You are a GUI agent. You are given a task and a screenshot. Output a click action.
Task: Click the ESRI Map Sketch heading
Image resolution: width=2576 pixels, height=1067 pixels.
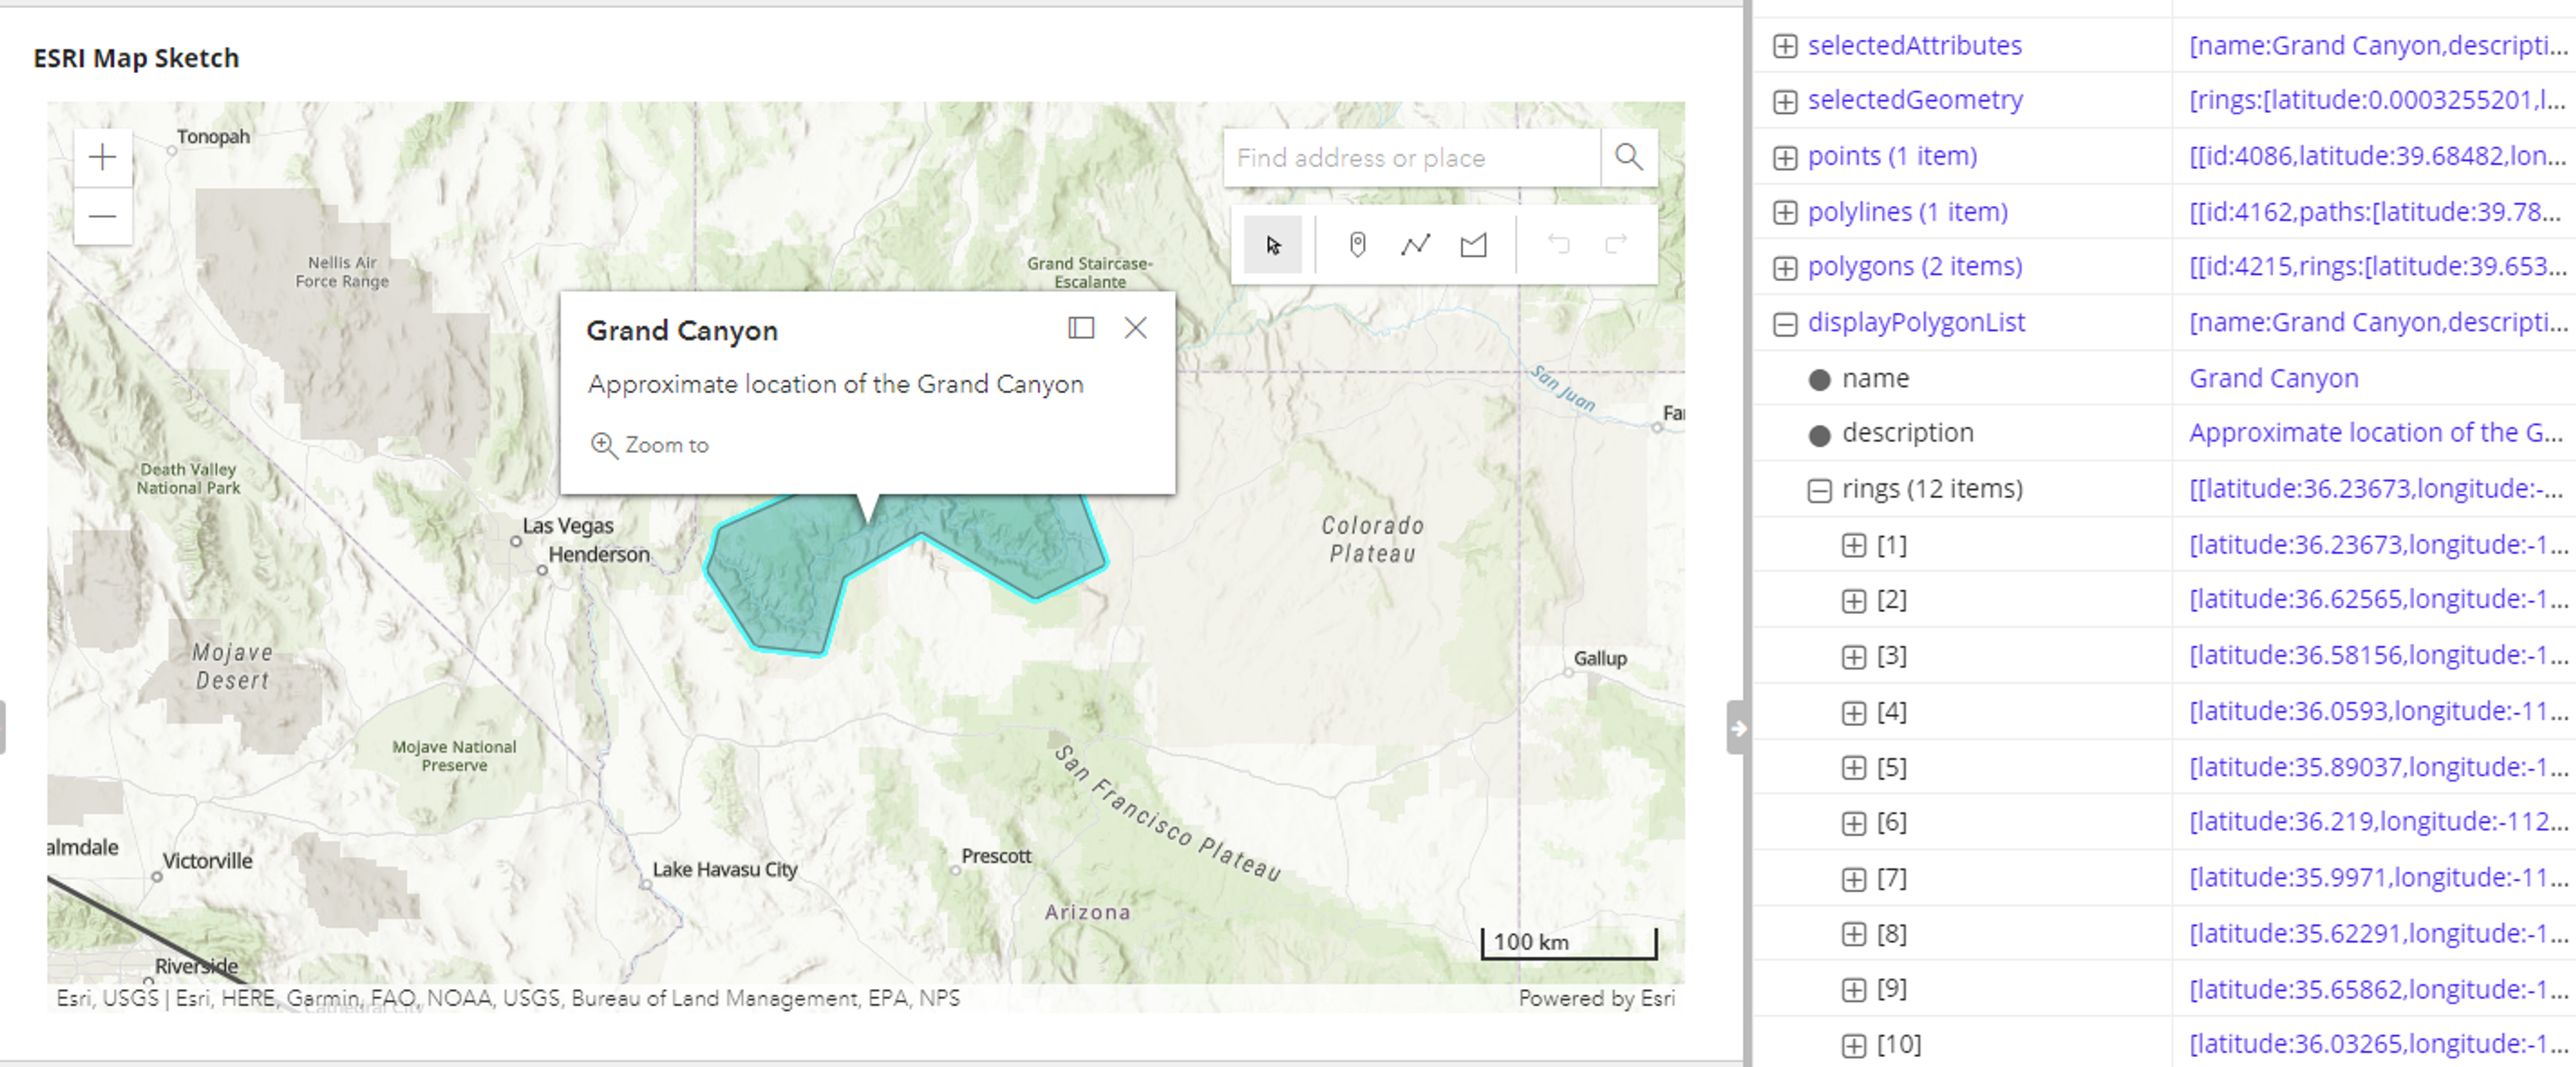[136, 58]
